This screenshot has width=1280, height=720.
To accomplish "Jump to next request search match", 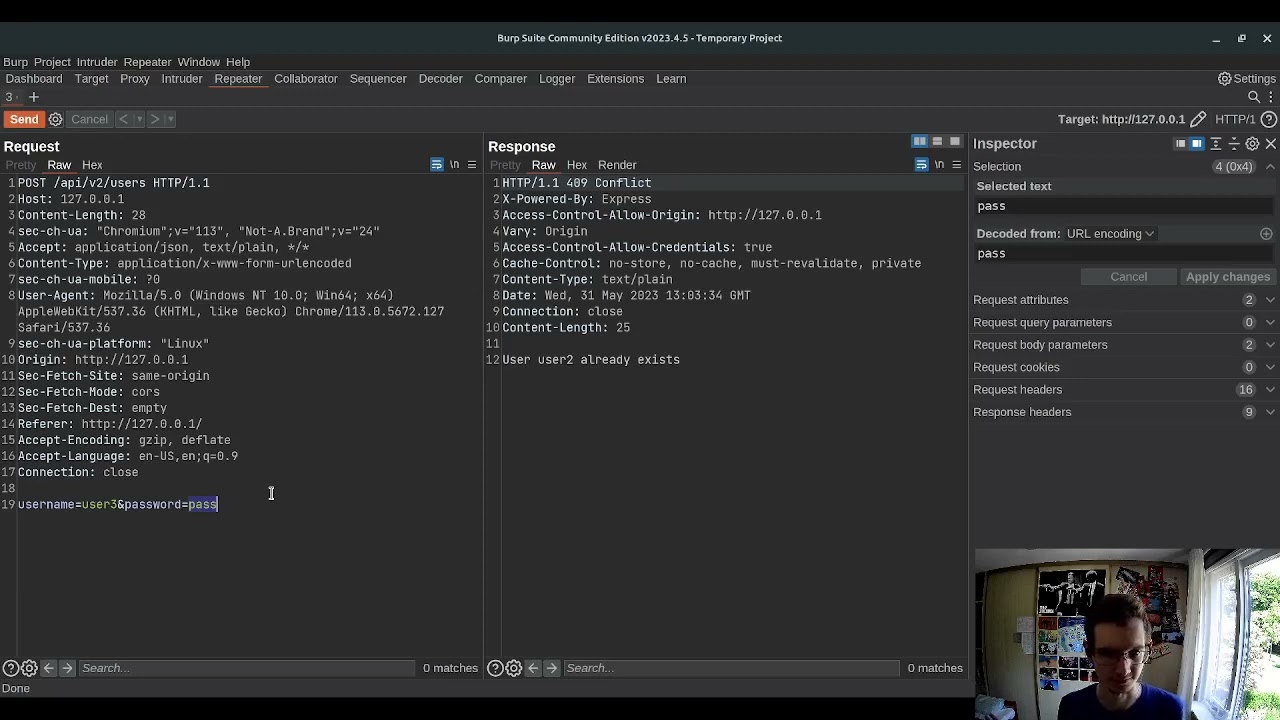I will [67, 668].
